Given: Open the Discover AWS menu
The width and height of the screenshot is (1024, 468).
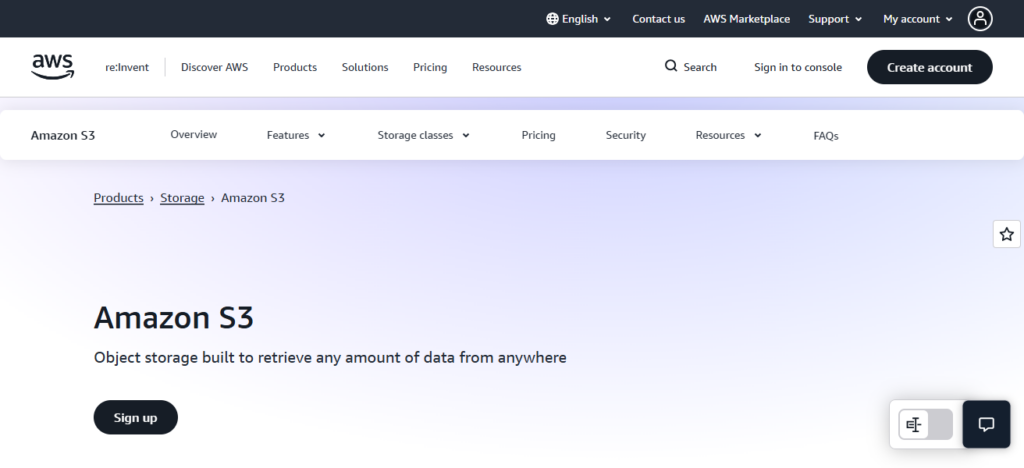Looking at the screenshot, I should click(x=214, y=67).
